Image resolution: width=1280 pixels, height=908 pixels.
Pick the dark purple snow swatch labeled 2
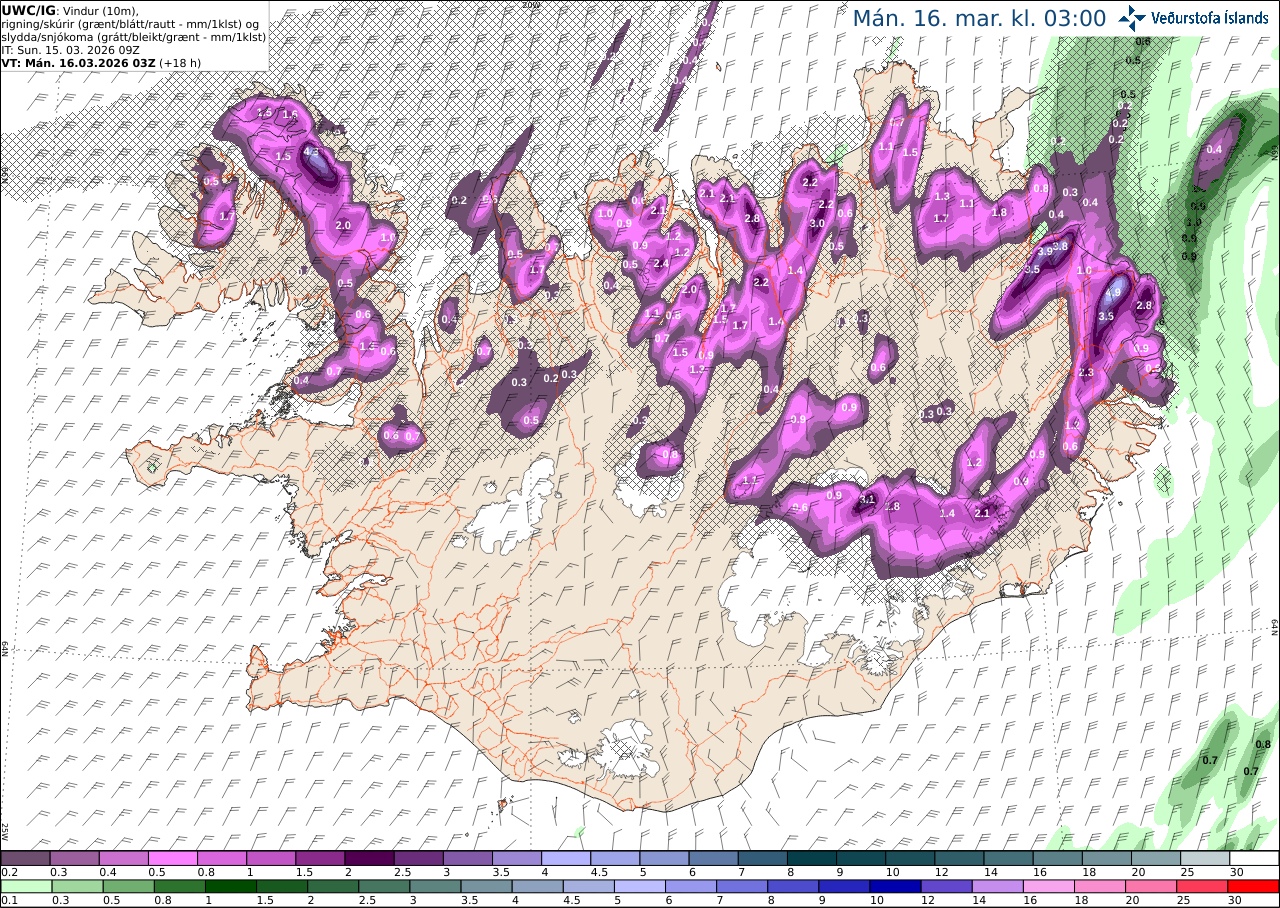tap(369, 858)
